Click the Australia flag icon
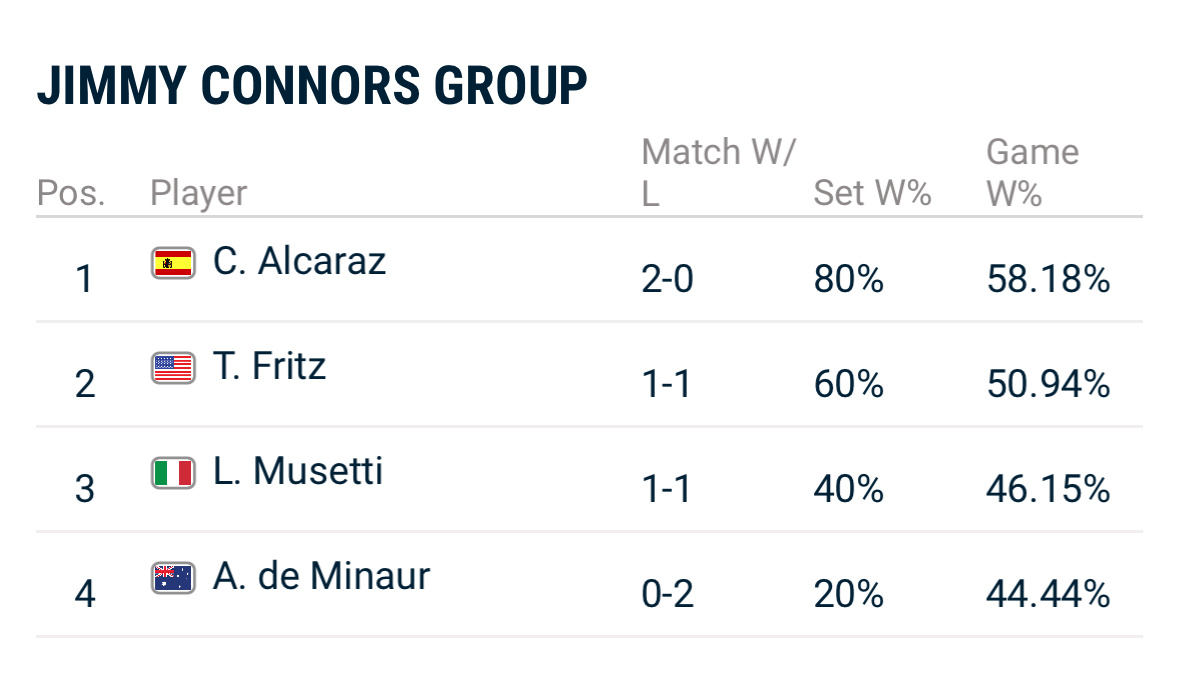The width and height of the screenshot is (1179, 698). [173, 578]
